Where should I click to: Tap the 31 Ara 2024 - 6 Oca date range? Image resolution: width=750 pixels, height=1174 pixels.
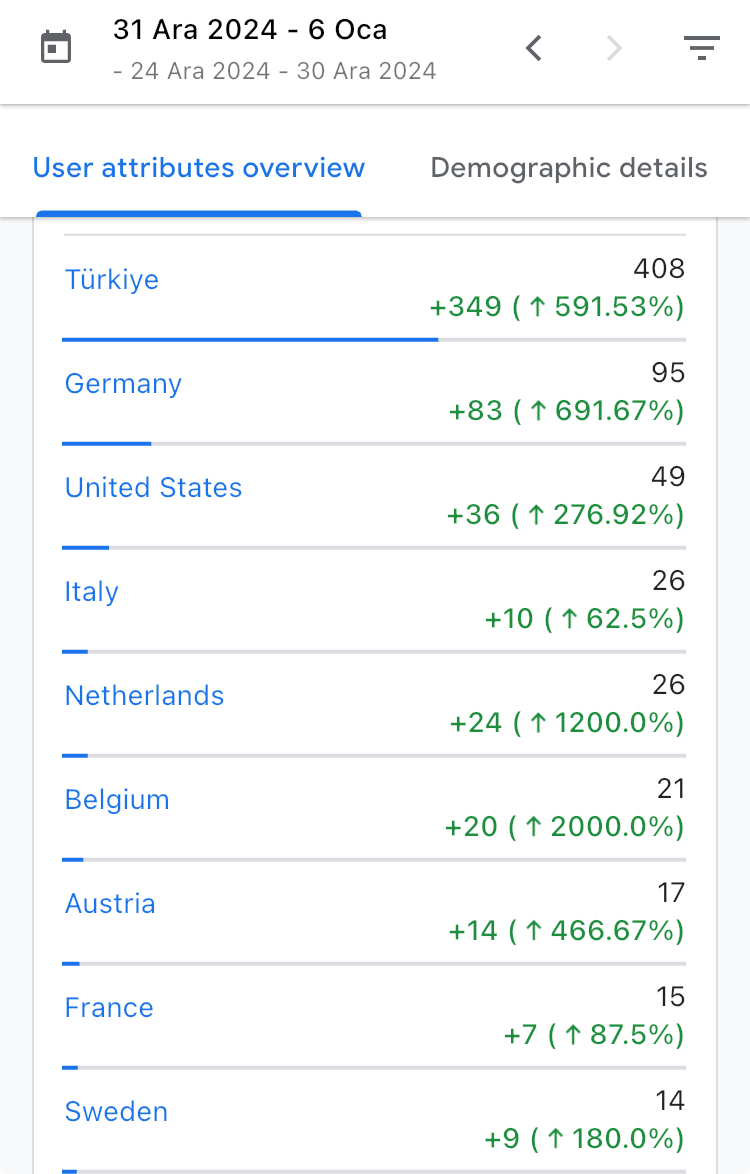coord(250,30)
